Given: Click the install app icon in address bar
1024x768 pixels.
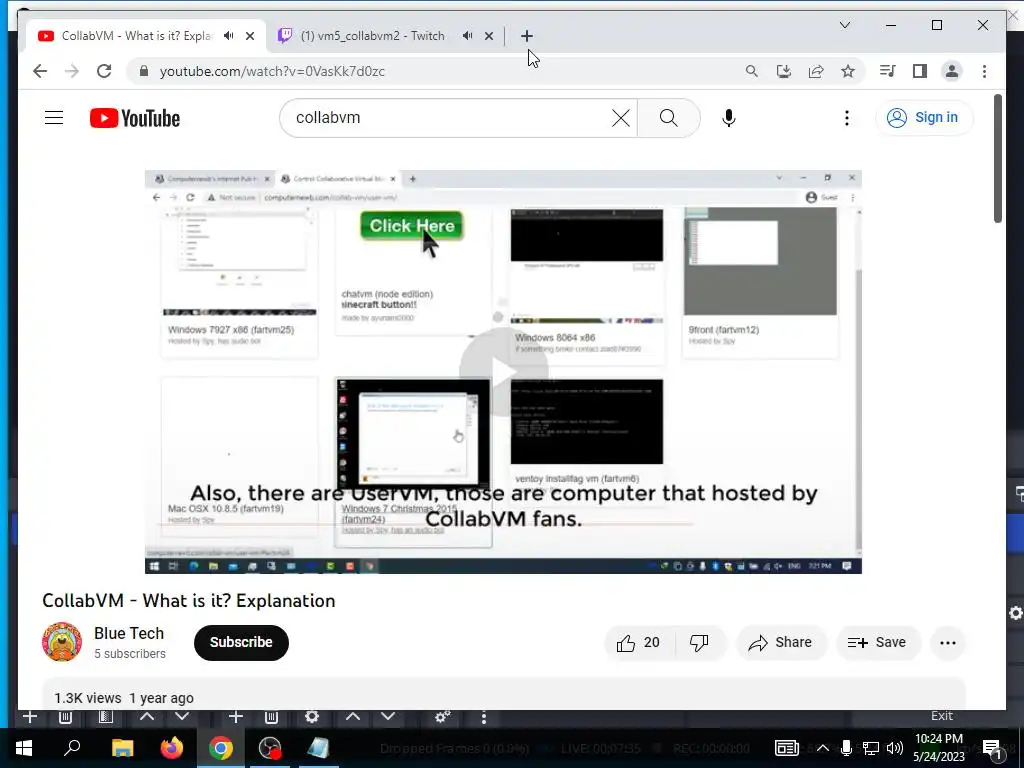Looking at the screenshot, I should point(784,71).
